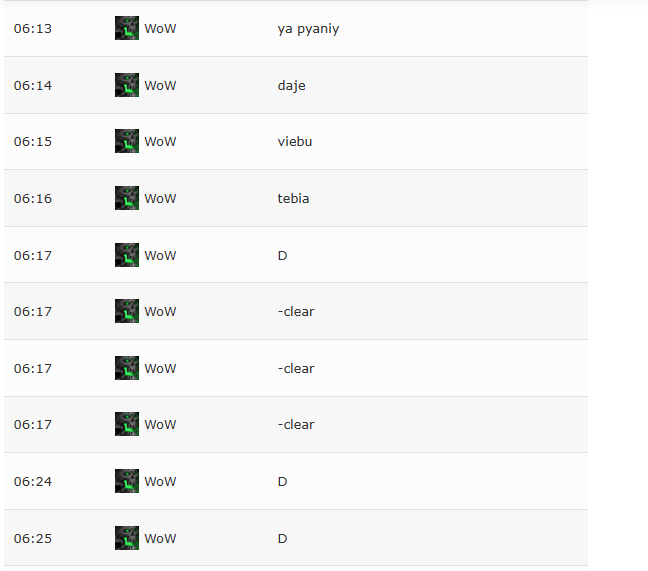Click the 06:15 timestamp
The width and height of the screenshot is (648, 571).
pos(33,141)
